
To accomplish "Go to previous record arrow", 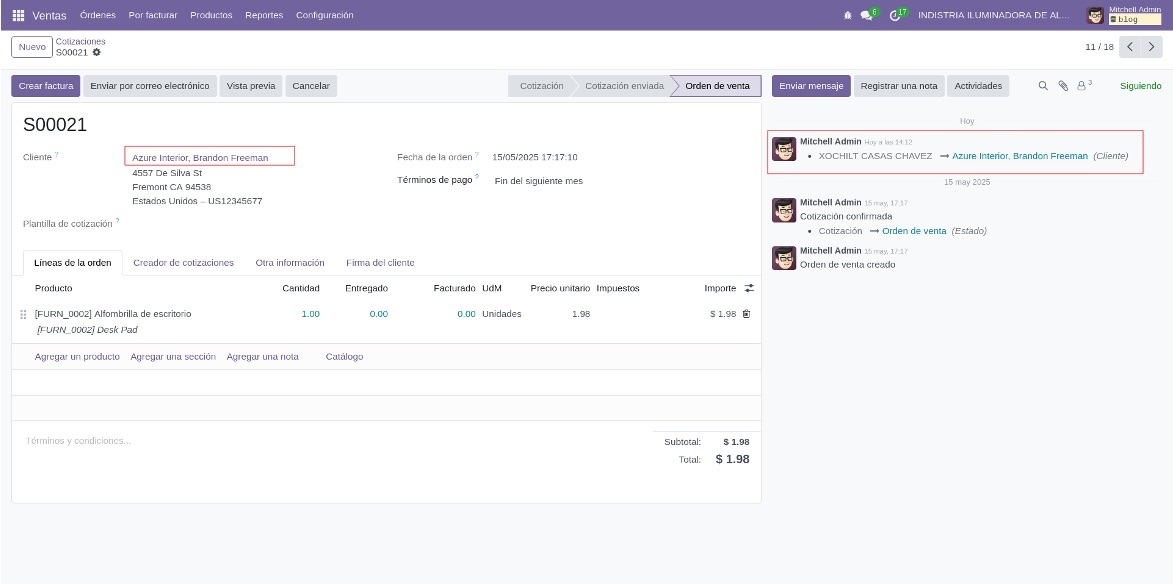I will 1130,47.
